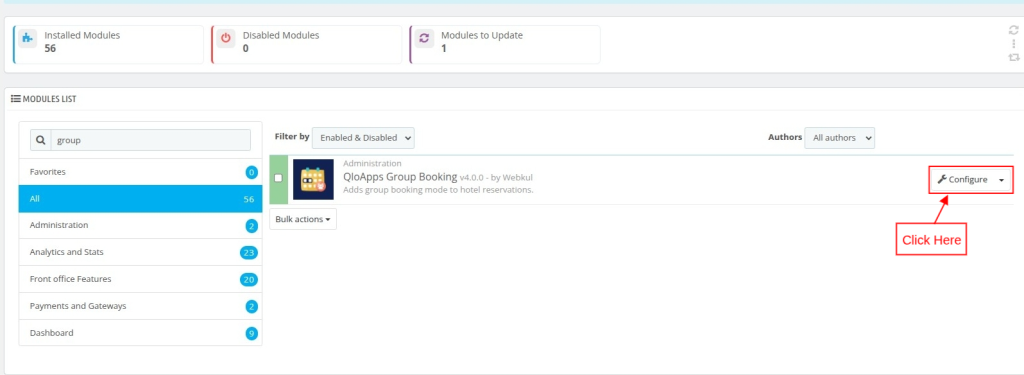Viewport: 1024px width, 375px height.
Task: Click the QloApps Group Booking calendar icon
Action: [313, 179]
